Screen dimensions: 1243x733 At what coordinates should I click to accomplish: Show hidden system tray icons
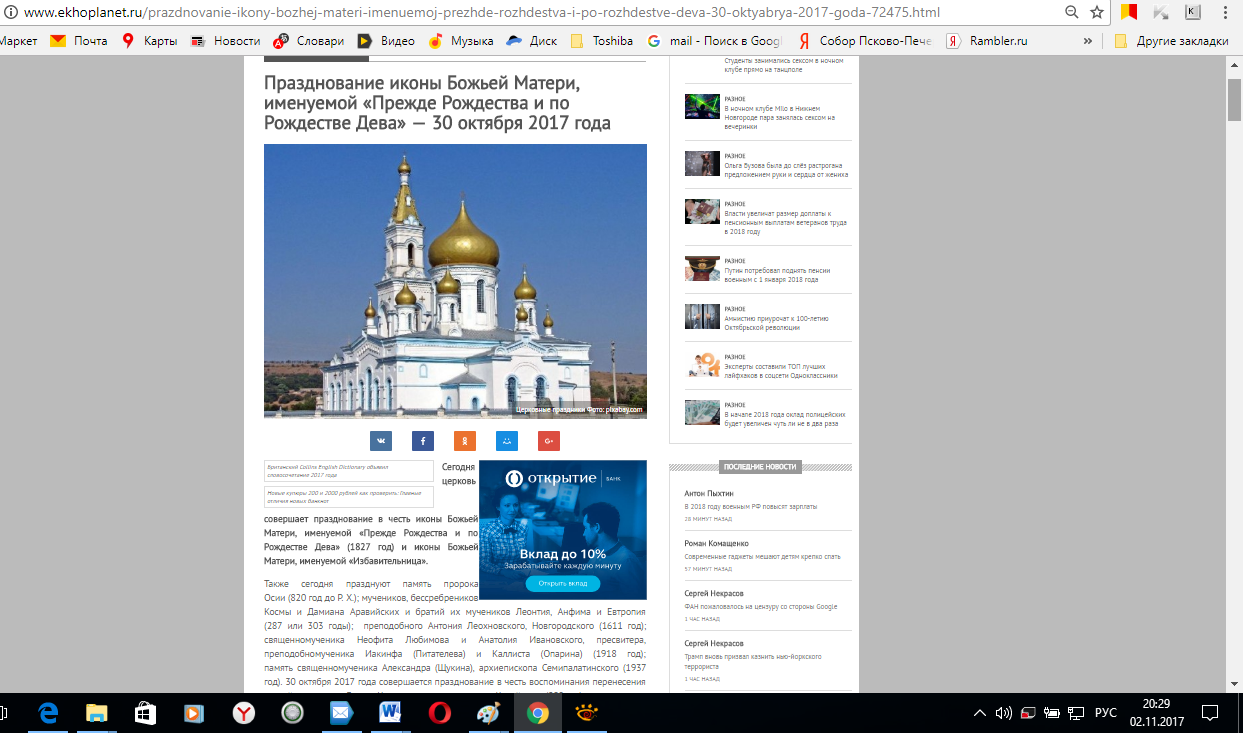pos(980,713)
